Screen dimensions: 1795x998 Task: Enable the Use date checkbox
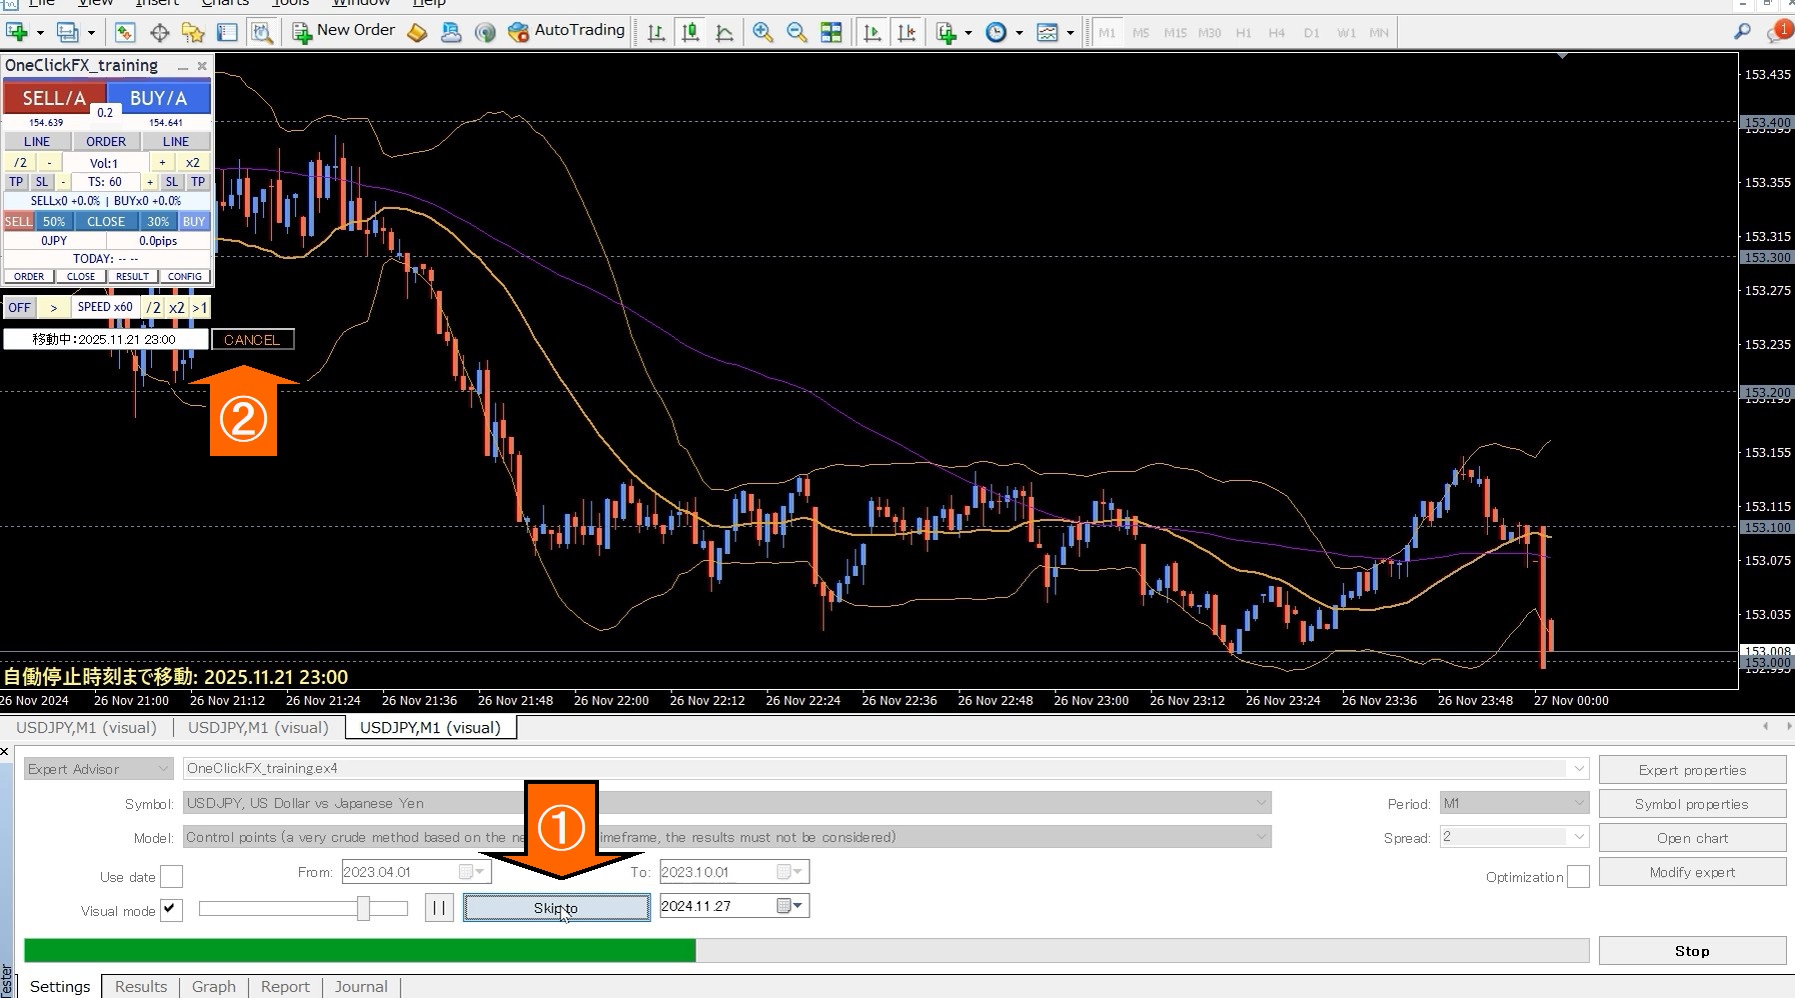pyautogui.click(x=172, y=877)
